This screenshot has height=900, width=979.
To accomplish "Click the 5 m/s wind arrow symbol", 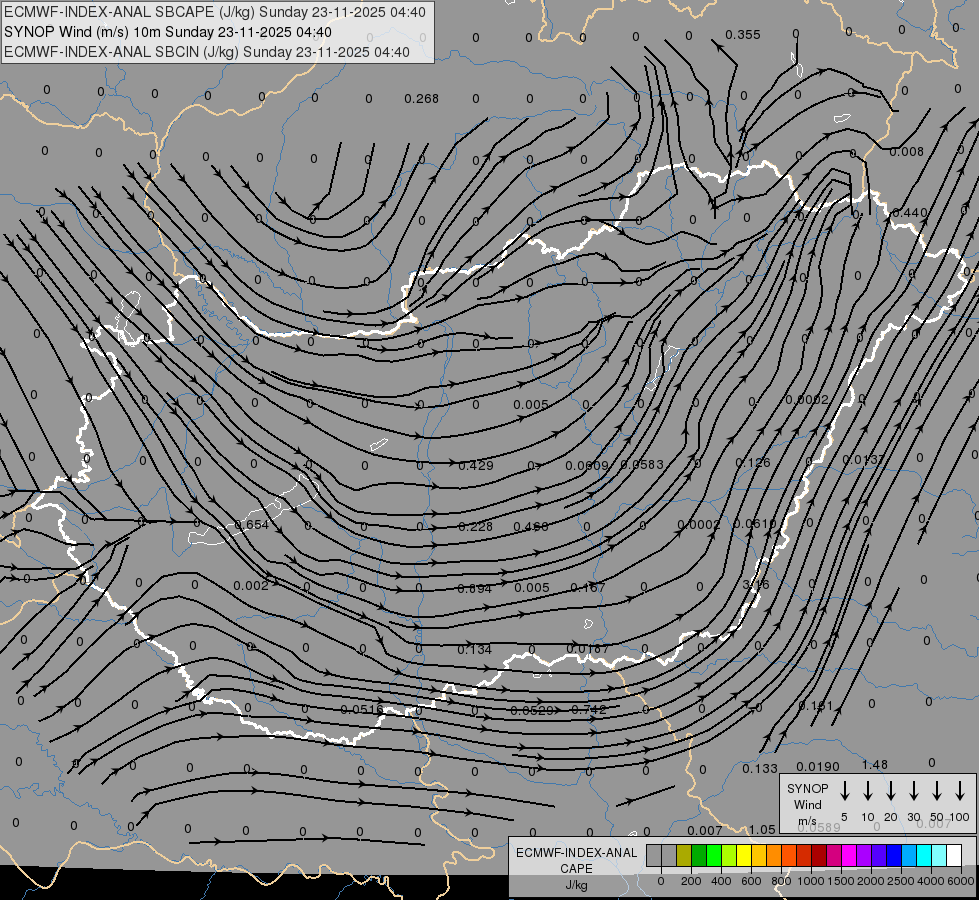I will (844, 790).
